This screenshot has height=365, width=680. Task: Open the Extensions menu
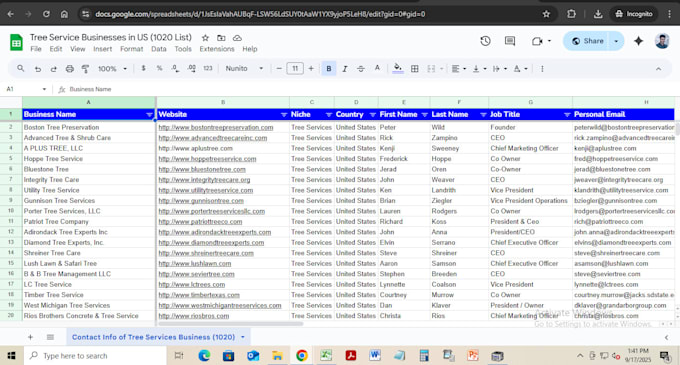[217, 49]
